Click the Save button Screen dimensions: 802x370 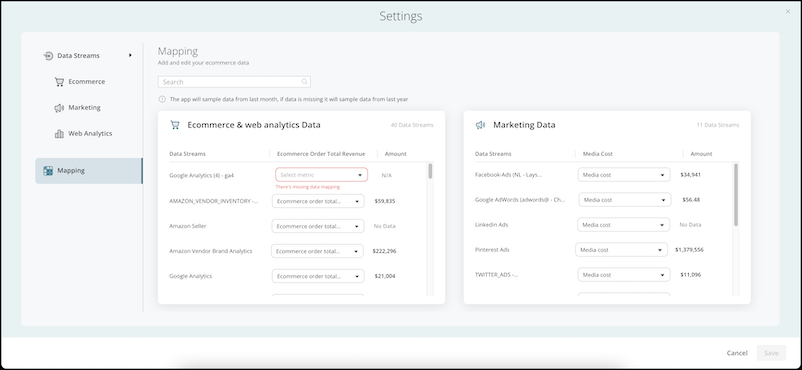pos(771,353)
